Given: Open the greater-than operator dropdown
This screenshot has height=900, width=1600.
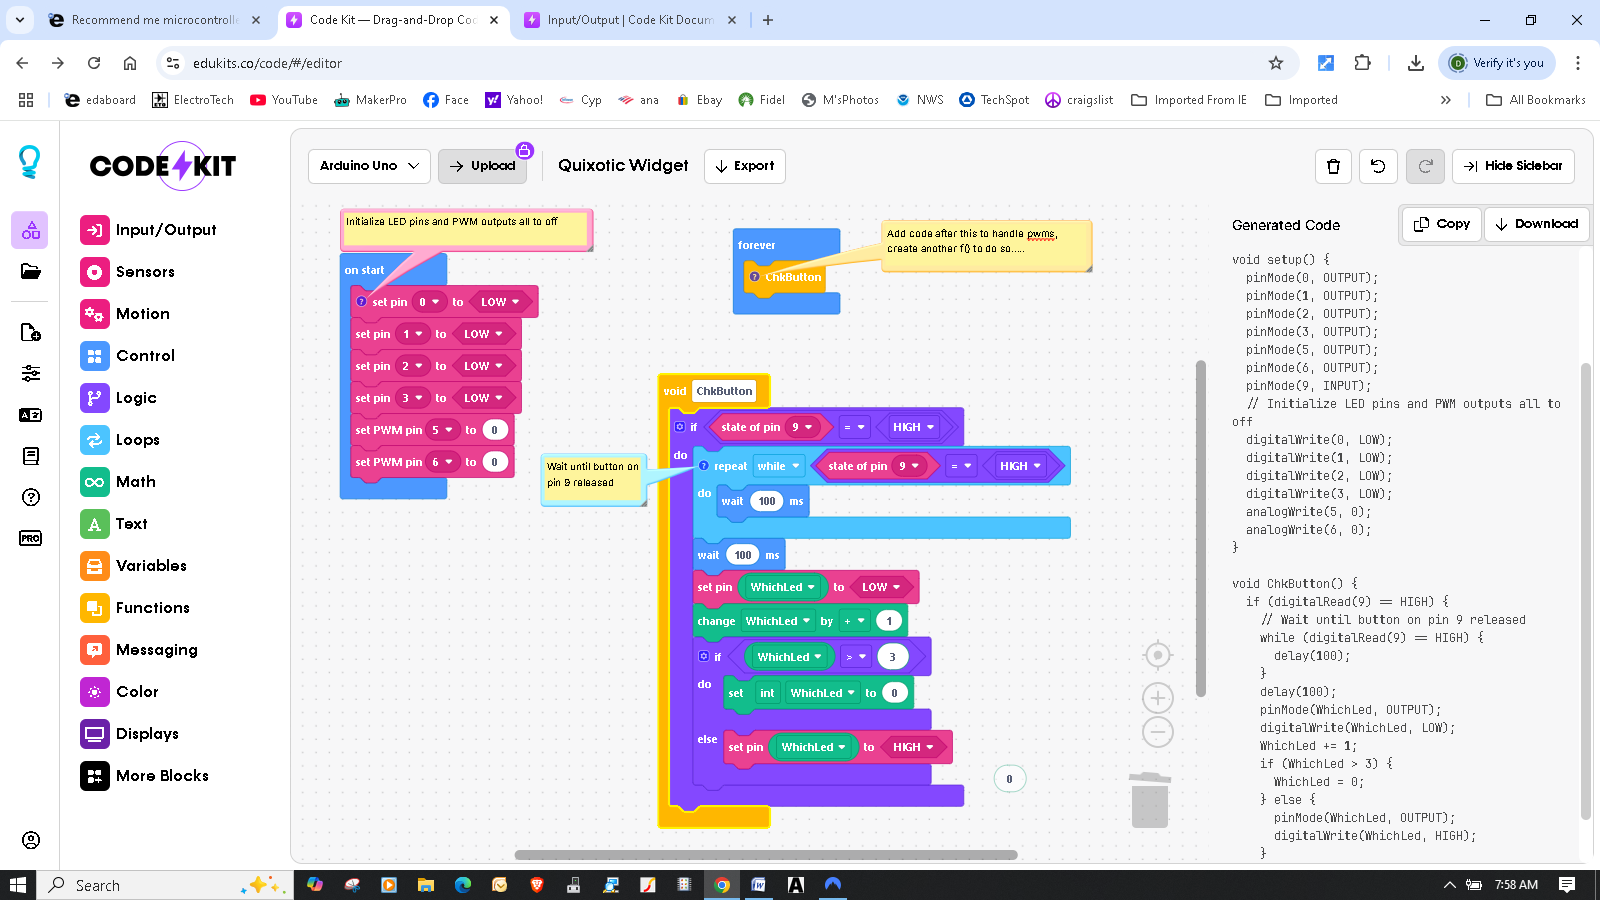Looking at the screenshot, I should coord(855,657).
